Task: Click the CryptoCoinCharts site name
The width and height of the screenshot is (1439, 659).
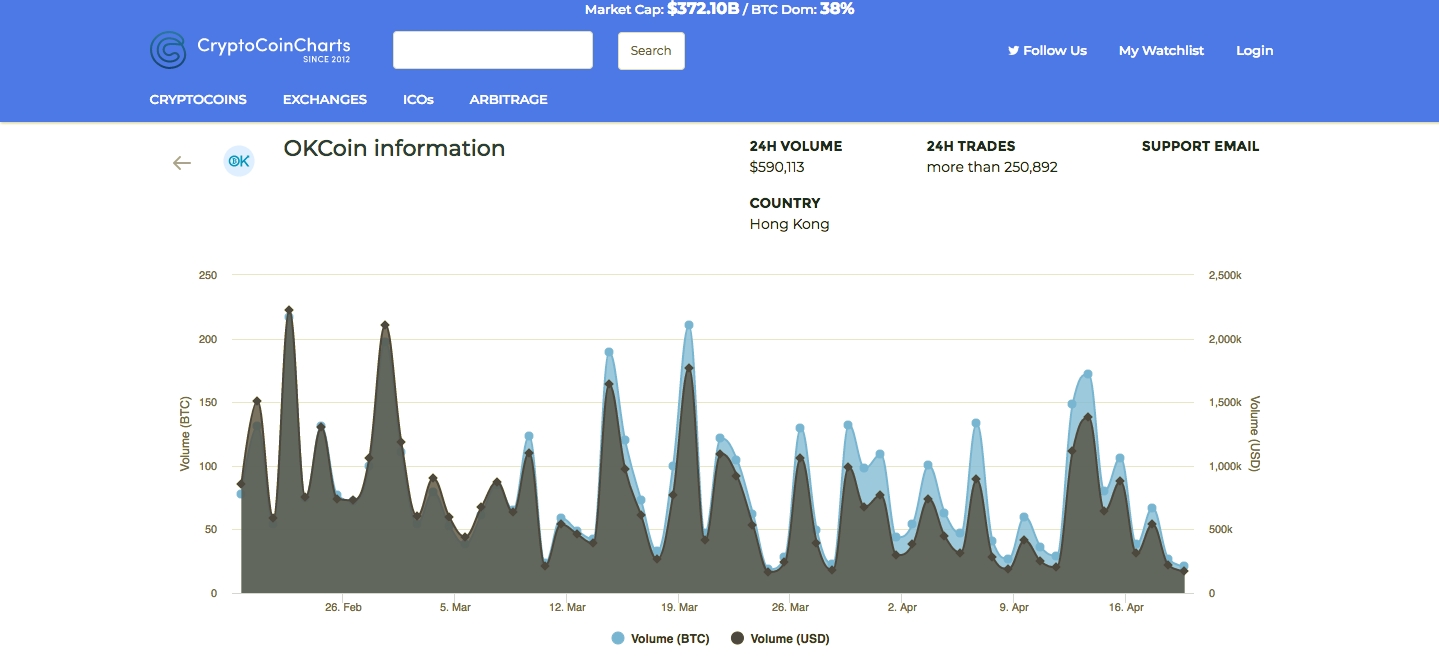Action: pos(274,45)
